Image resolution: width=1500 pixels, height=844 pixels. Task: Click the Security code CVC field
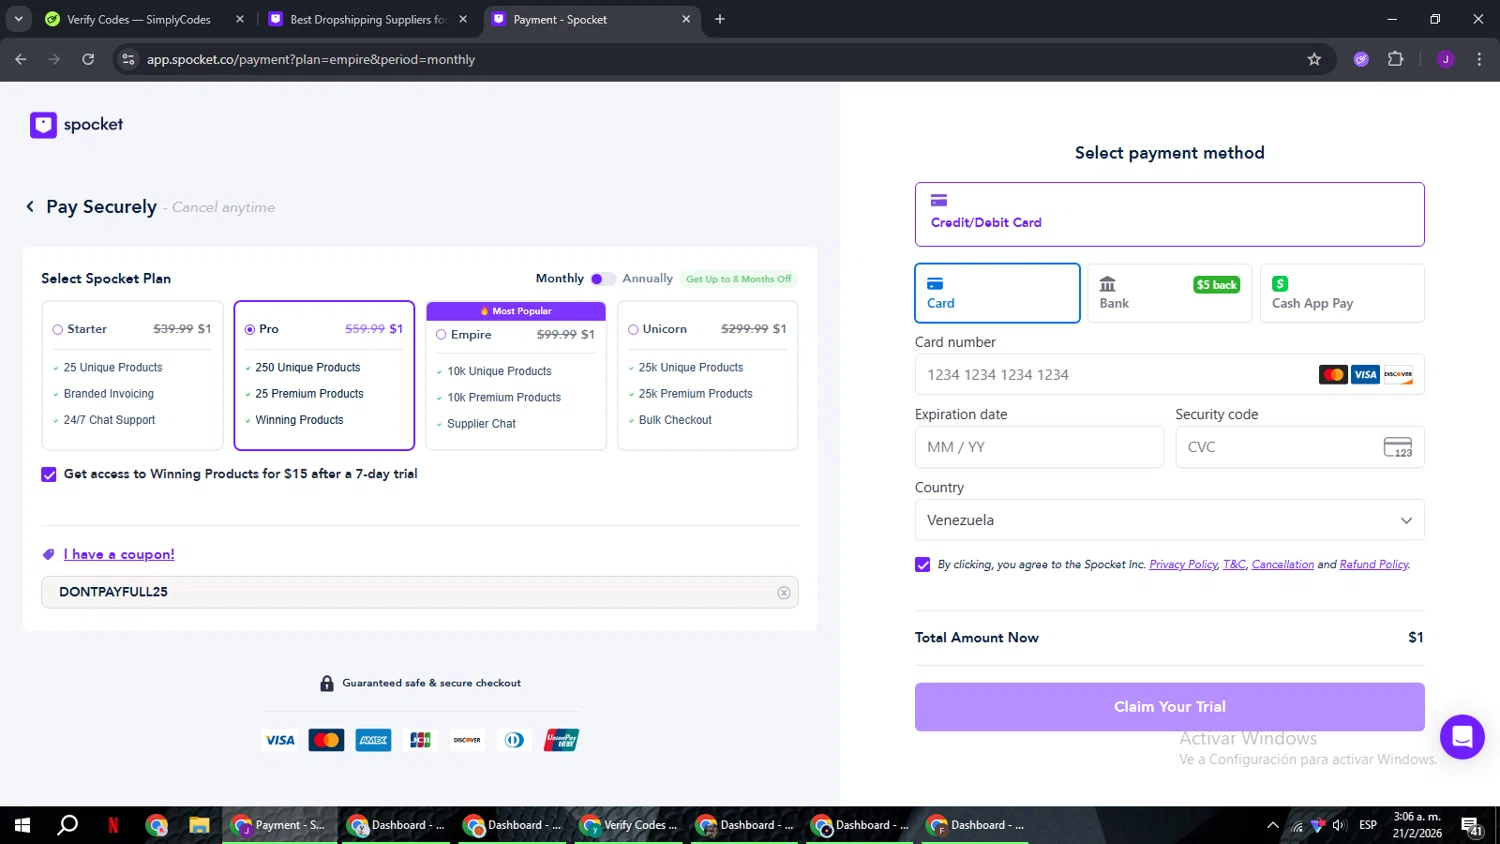[x=1300, y=447]
